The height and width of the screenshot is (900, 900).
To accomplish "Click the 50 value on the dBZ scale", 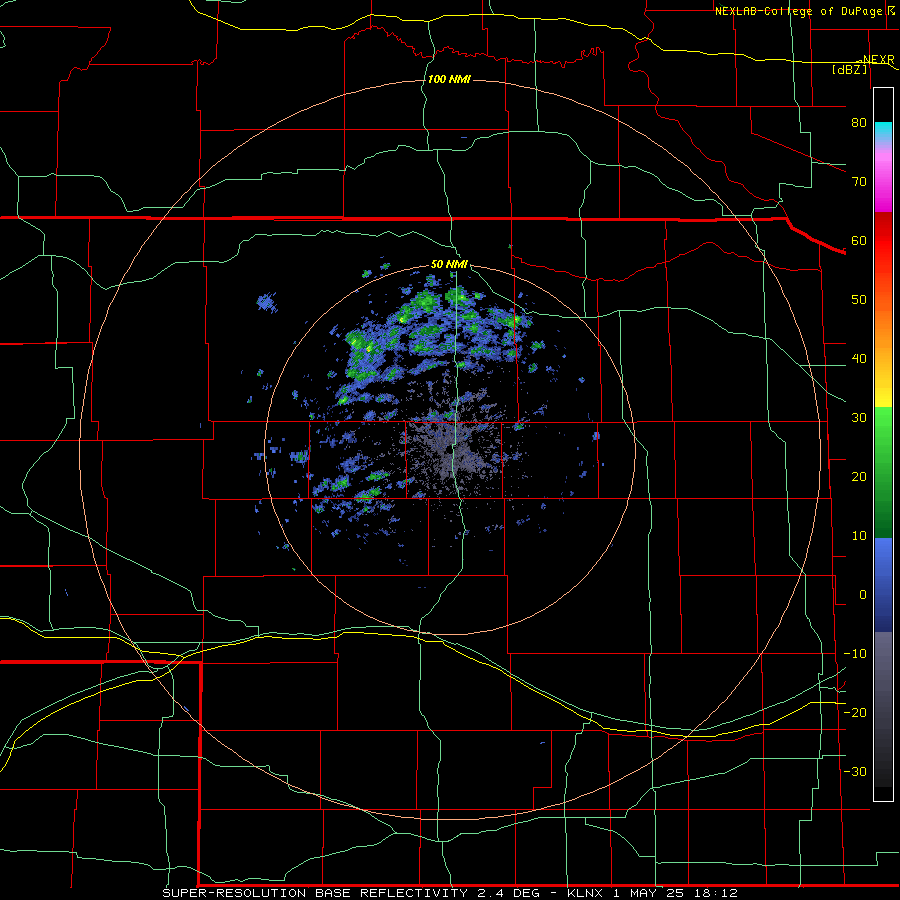I will pos(859,300).
